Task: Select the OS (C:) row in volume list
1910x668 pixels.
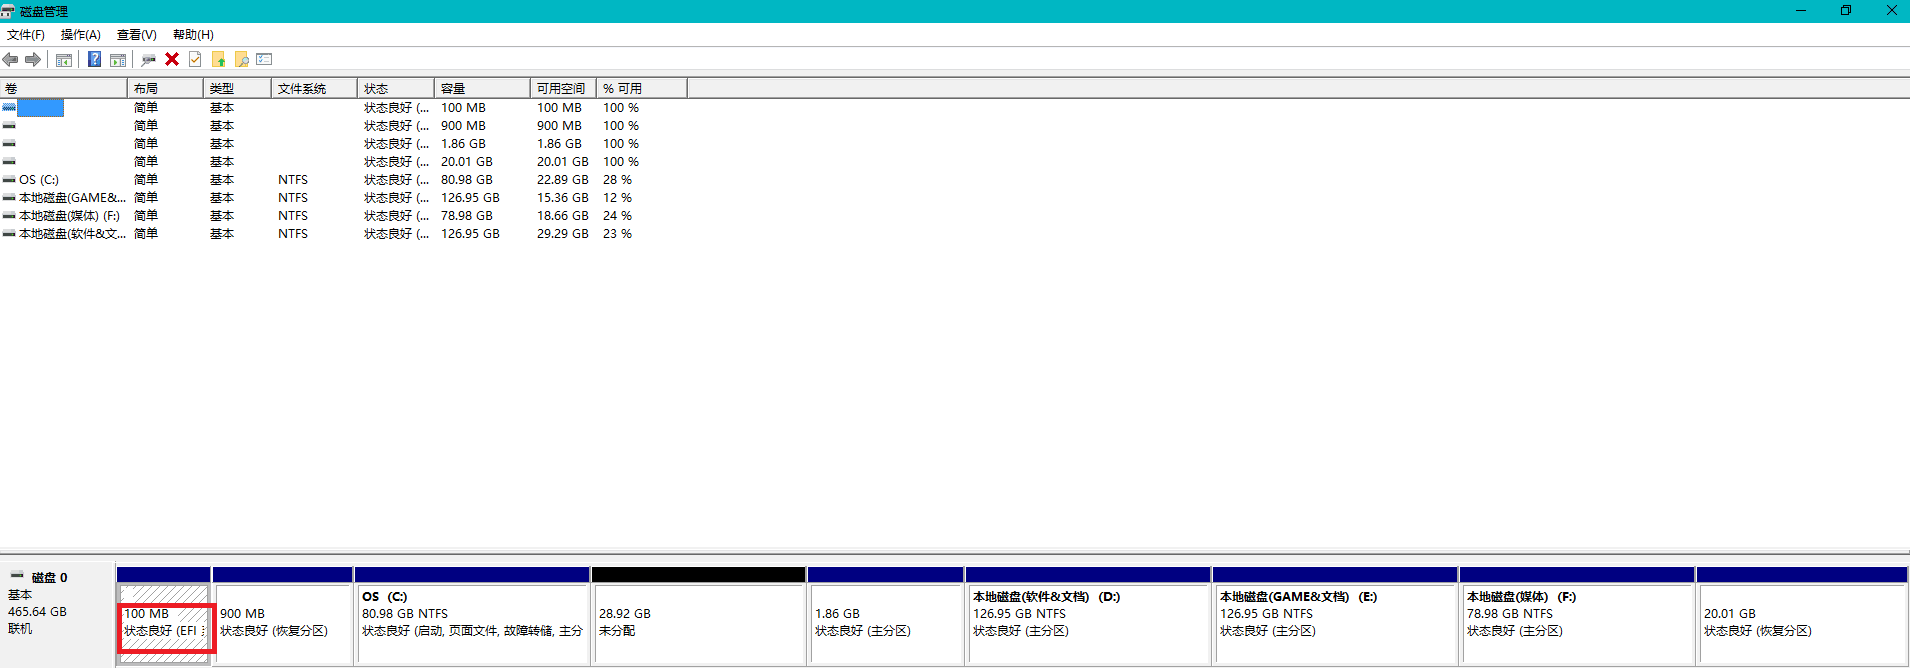Action: [39, 180]
